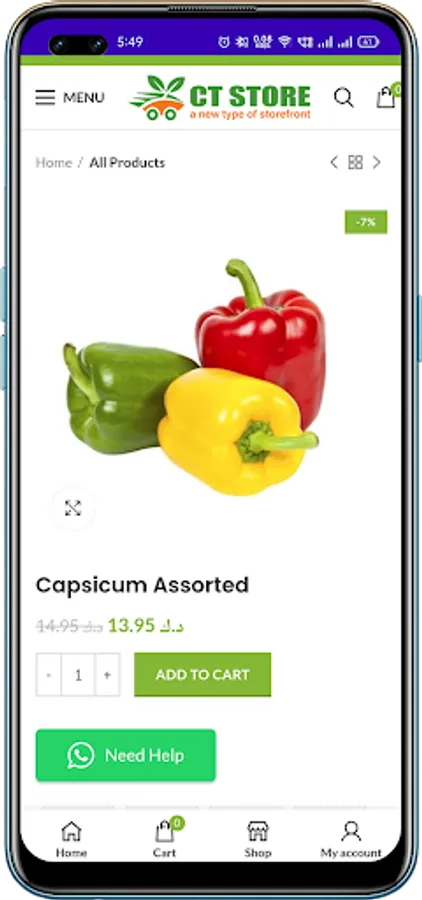Open the shopping bag in header
Image resolution: width=422 pixels, height=900 pixels.
pos(387,96)
